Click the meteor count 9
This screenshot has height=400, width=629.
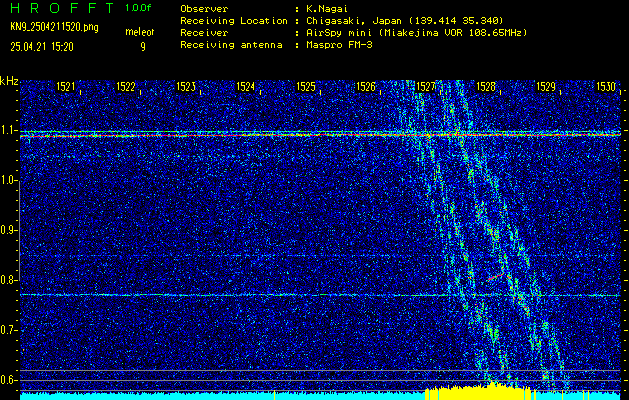pos(143,47)
